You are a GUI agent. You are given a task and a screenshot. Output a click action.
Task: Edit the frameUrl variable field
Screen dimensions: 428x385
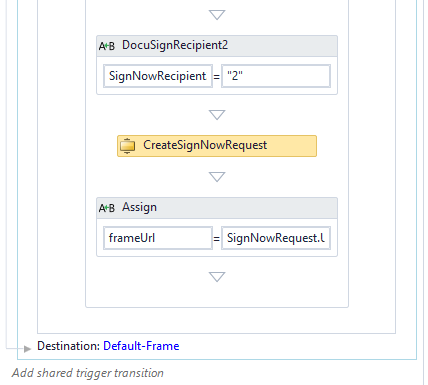tap(158, 238)
